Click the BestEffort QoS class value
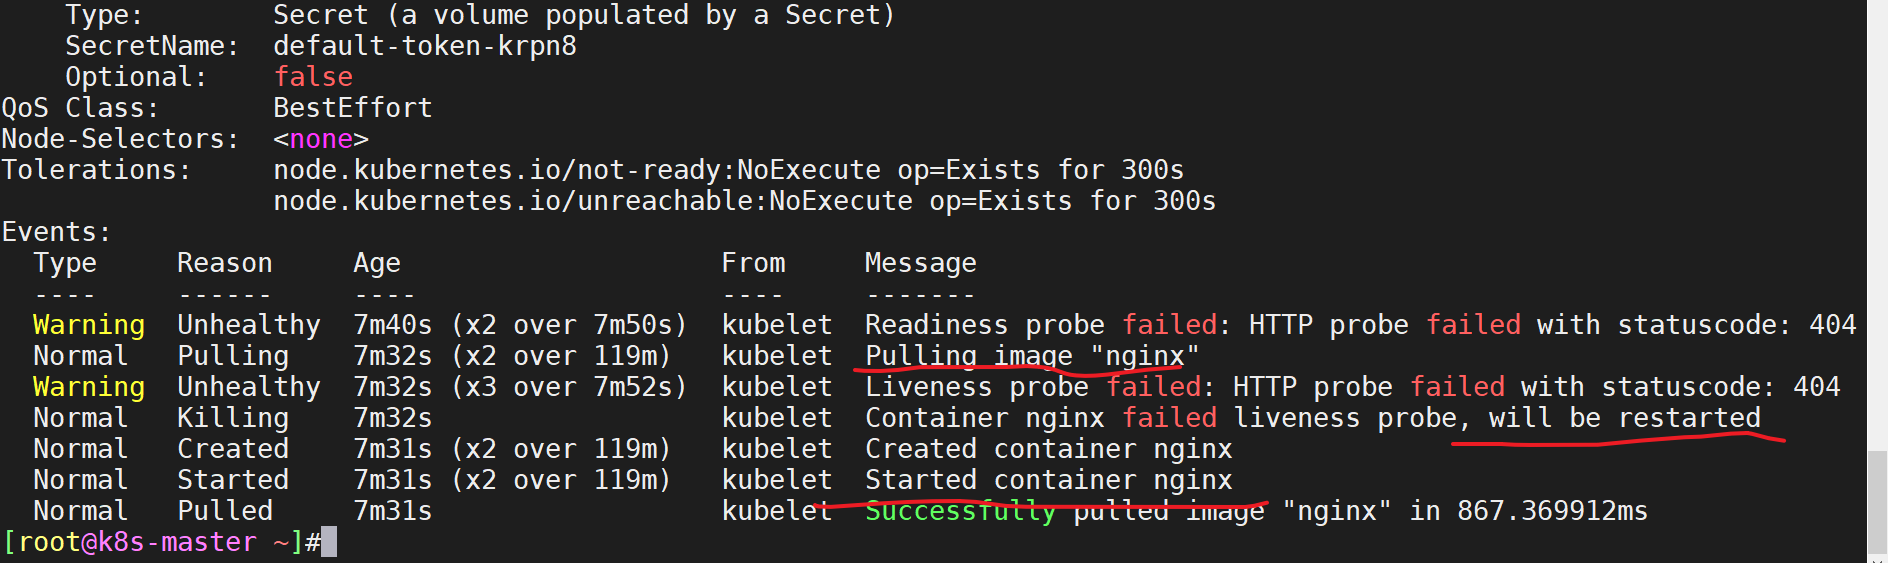1888x563 pixels. pos(353,108)
